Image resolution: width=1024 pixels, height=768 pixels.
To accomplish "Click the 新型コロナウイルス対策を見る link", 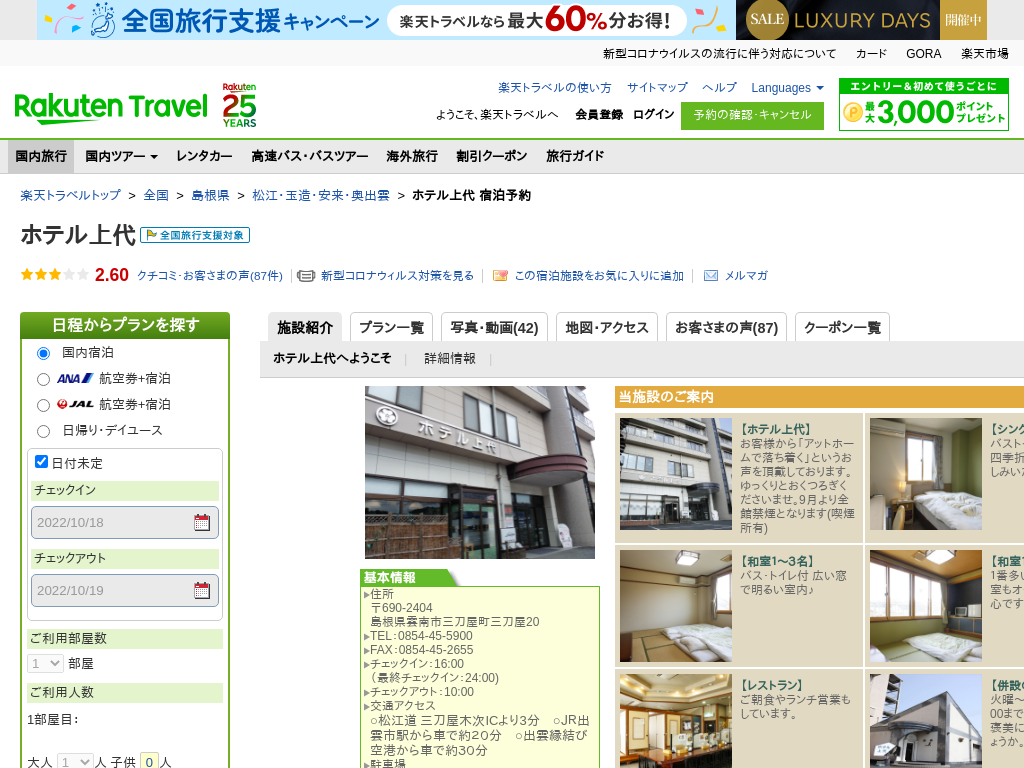I will click(397, 276).
